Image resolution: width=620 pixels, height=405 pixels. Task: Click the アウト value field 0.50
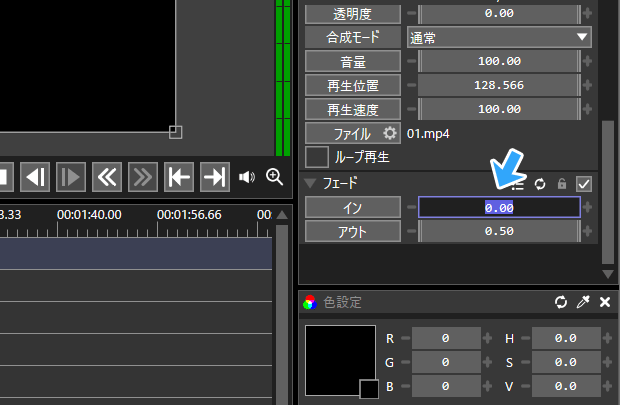point(499,231)
